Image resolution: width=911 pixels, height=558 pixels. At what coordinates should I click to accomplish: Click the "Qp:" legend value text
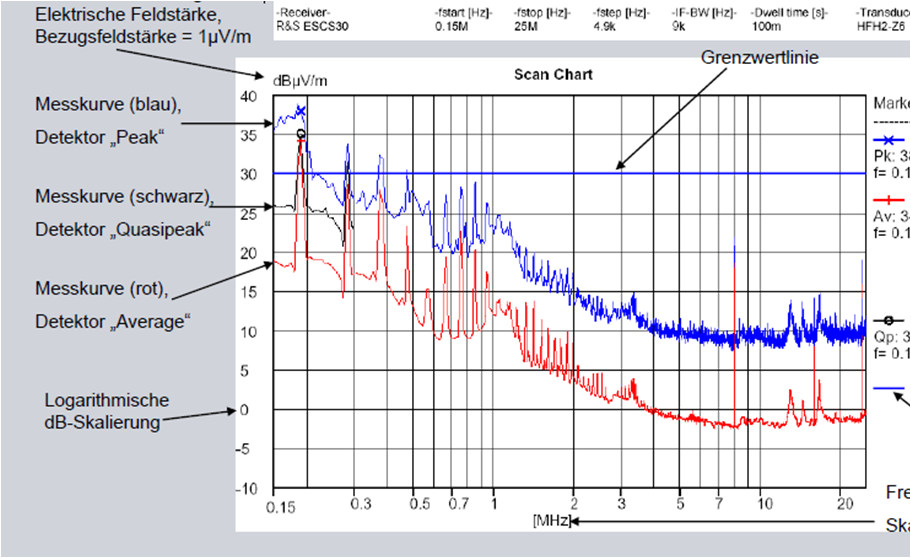coord(892,337)
